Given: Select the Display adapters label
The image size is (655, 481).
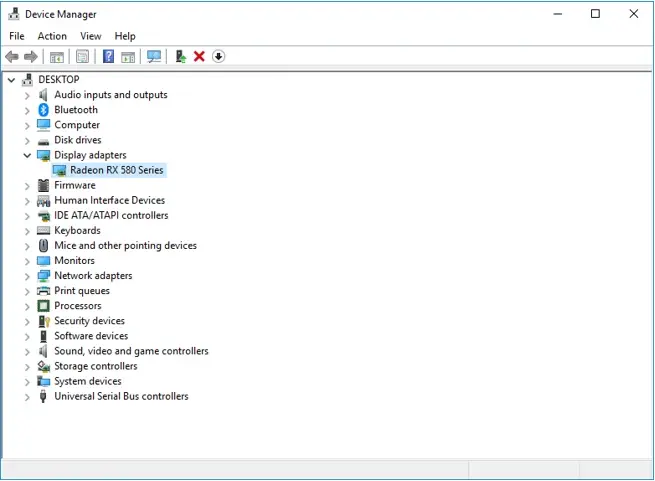Looking at the screenshot, I should 90,155.
